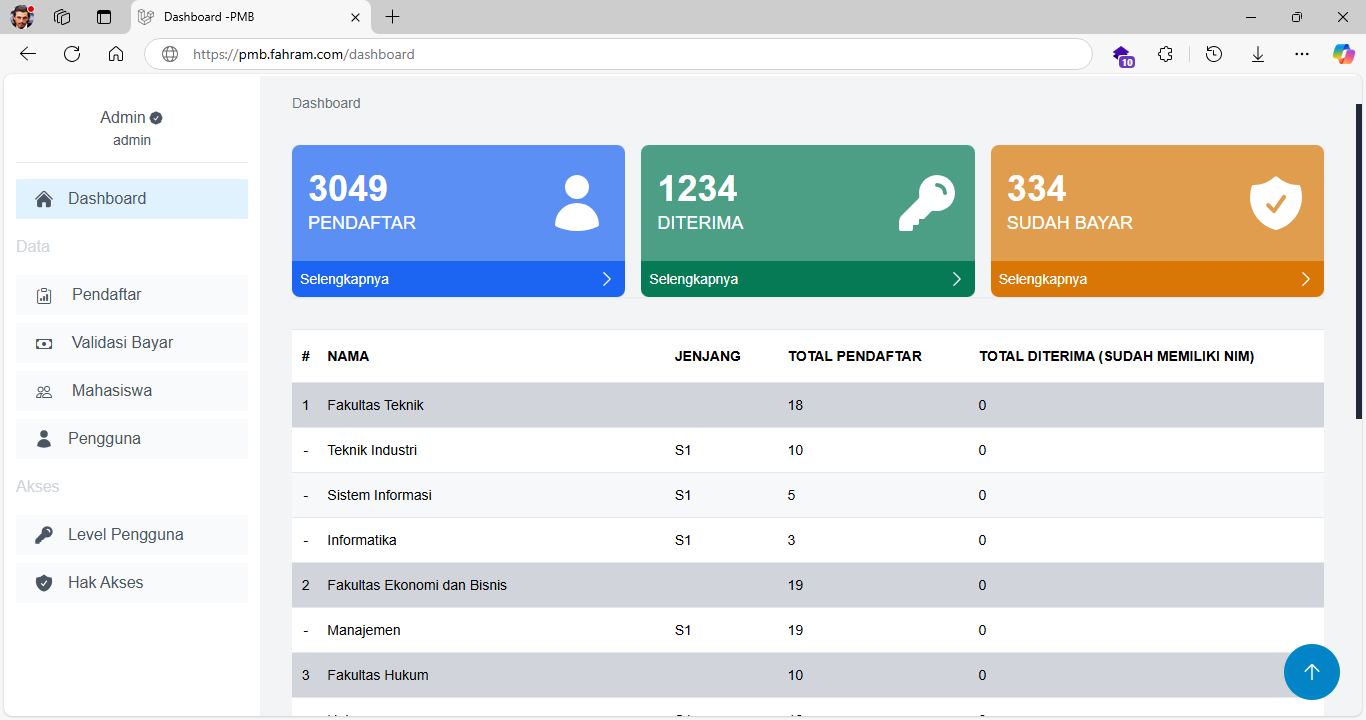Click the user icon on Pendaftar card
This screenshot has width=1366, height=720.
(577, 203)
